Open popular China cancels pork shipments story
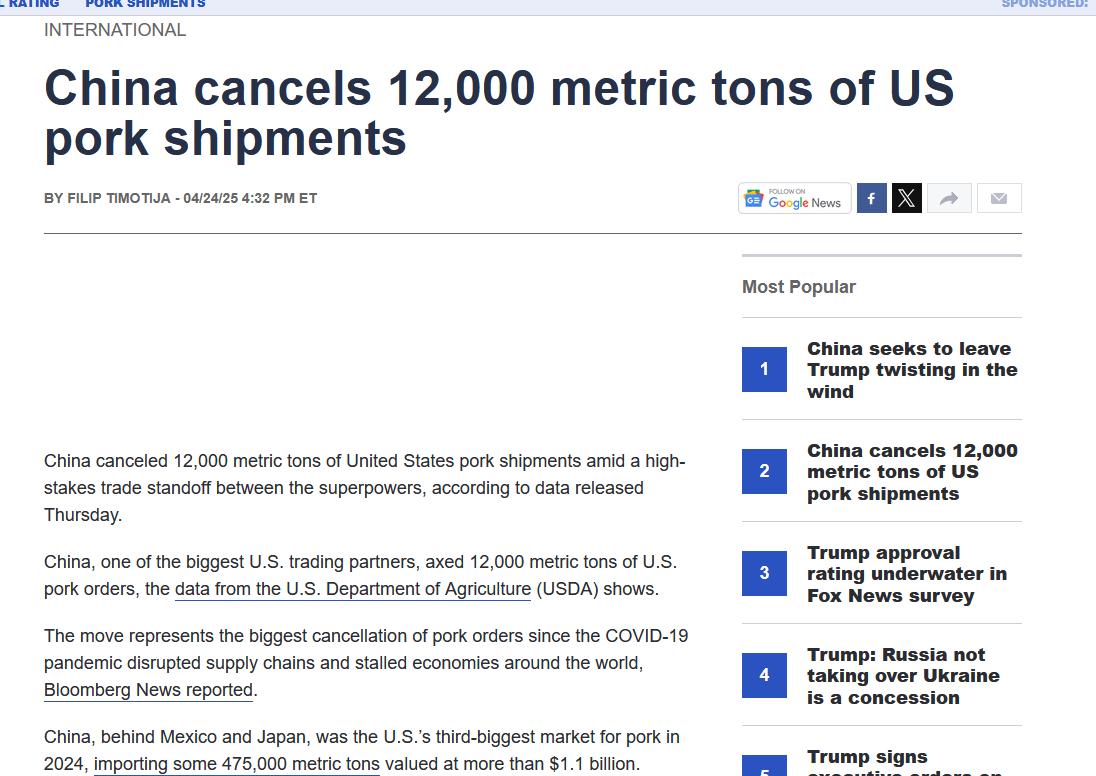Screen dimensions: 1096x776 tap(912, 472)
